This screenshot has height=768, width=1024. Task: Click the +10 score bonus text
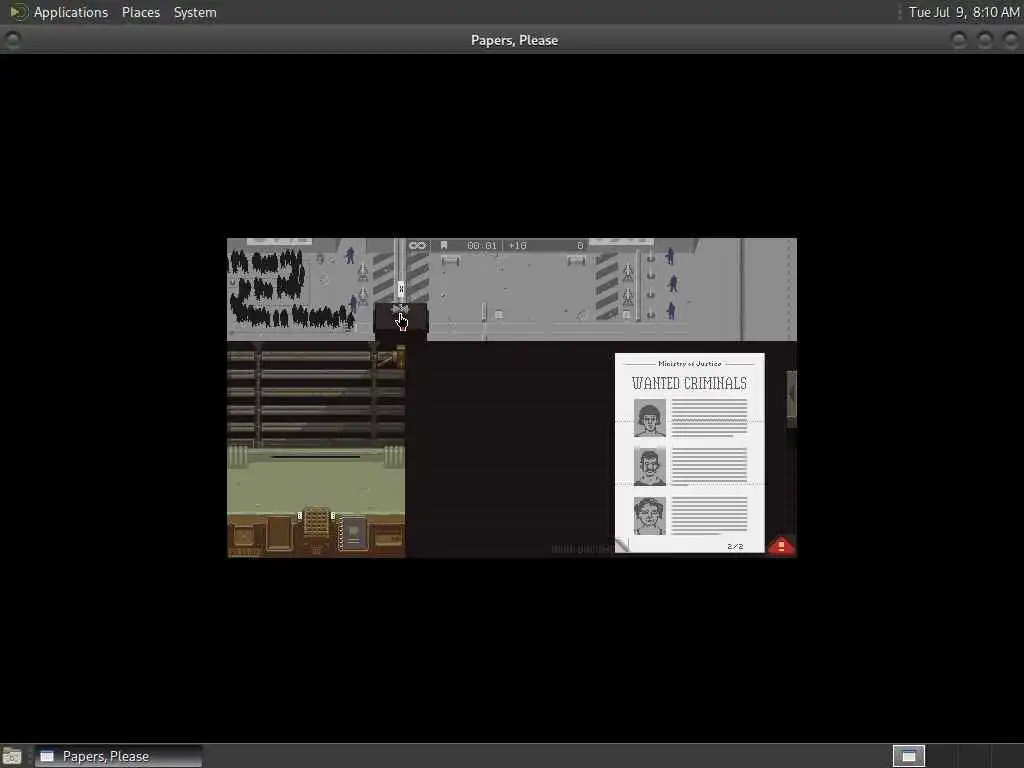[517, 246]
